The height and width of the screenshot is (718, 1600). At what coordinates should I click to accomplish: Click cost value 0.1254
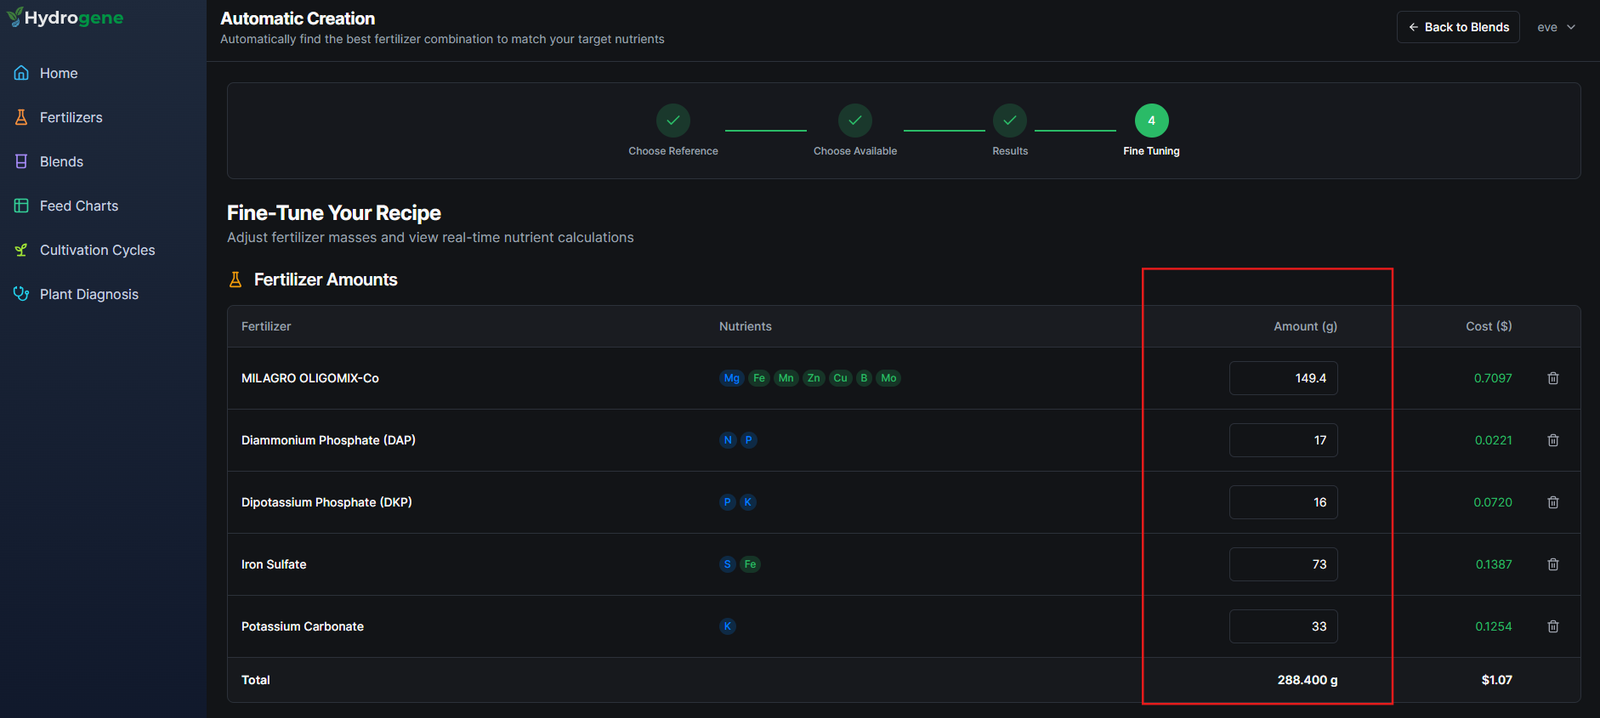[x=1494, y=626]
